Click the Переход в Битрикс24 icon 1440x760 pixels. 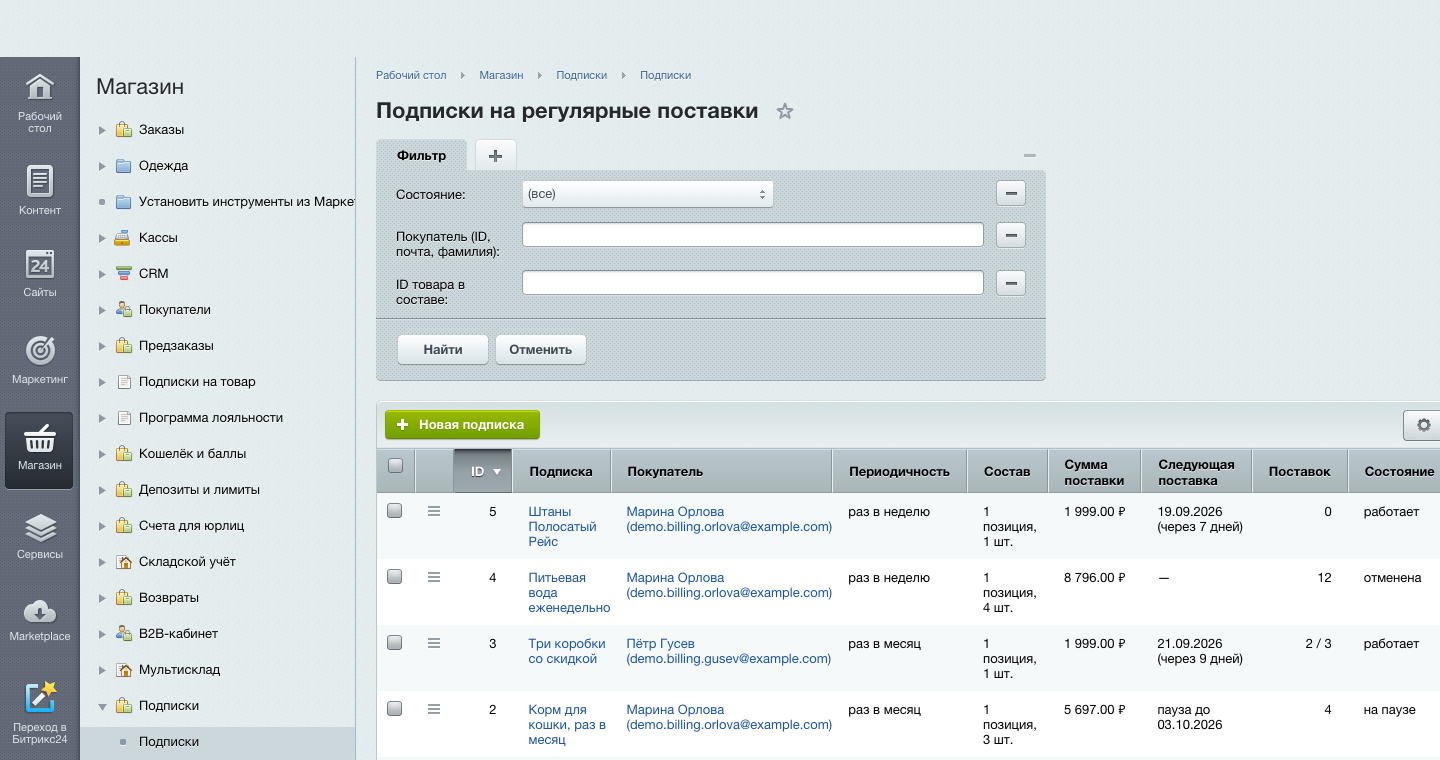click(x=39, y=696)
